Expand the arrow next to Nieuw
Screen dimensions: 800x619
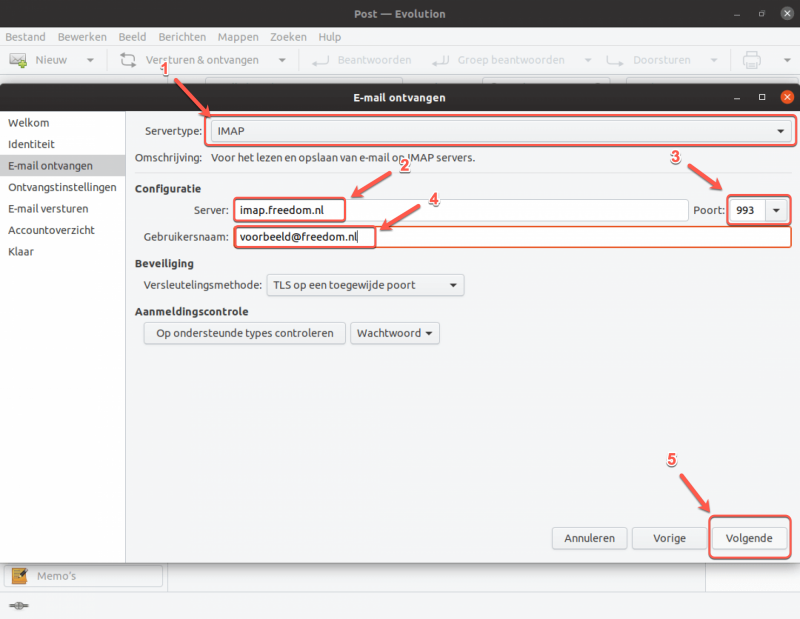click(90, 60)
